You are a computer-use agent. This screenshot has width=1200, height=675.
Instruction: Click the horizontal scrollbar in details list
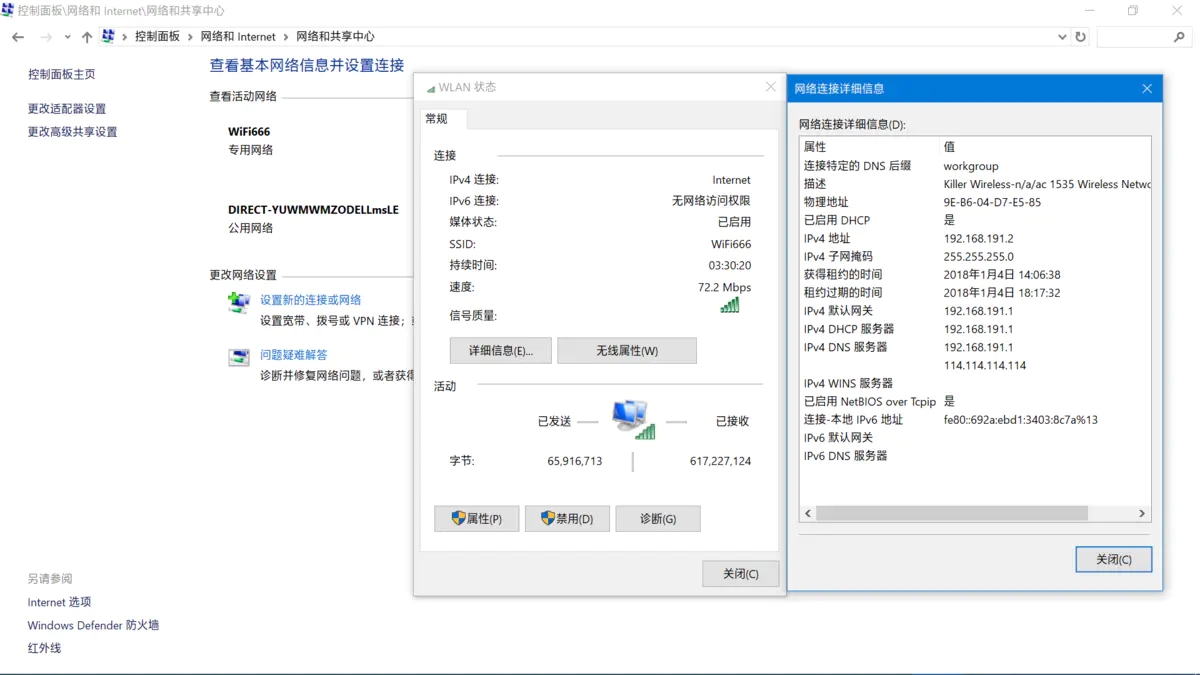click(x=950, y=513)
